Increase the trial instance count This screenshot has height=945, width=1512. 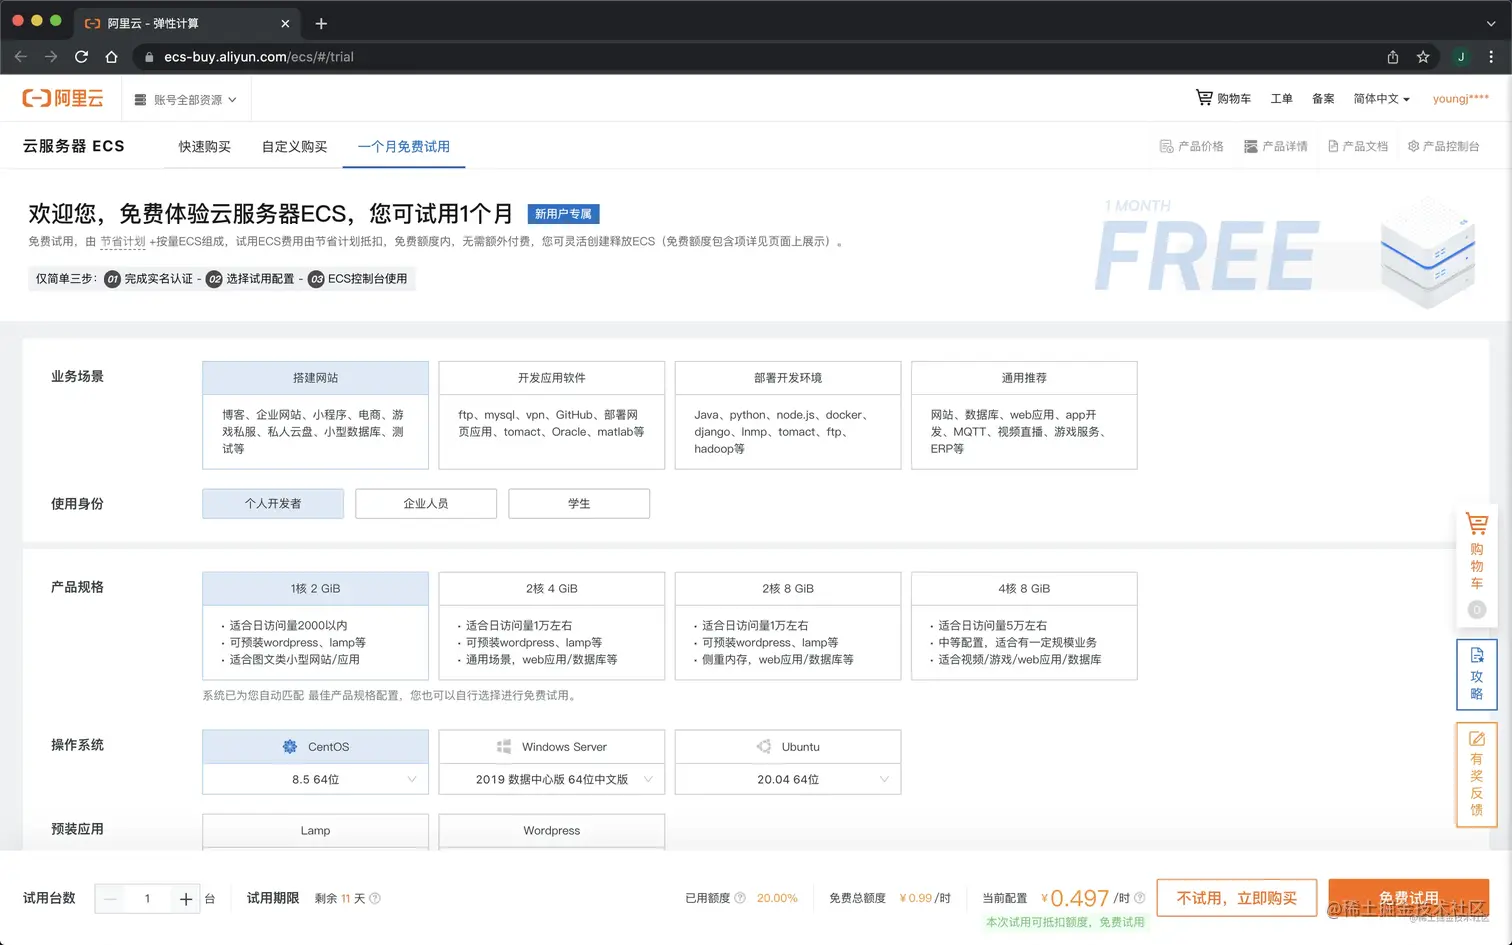pos(186,899)
